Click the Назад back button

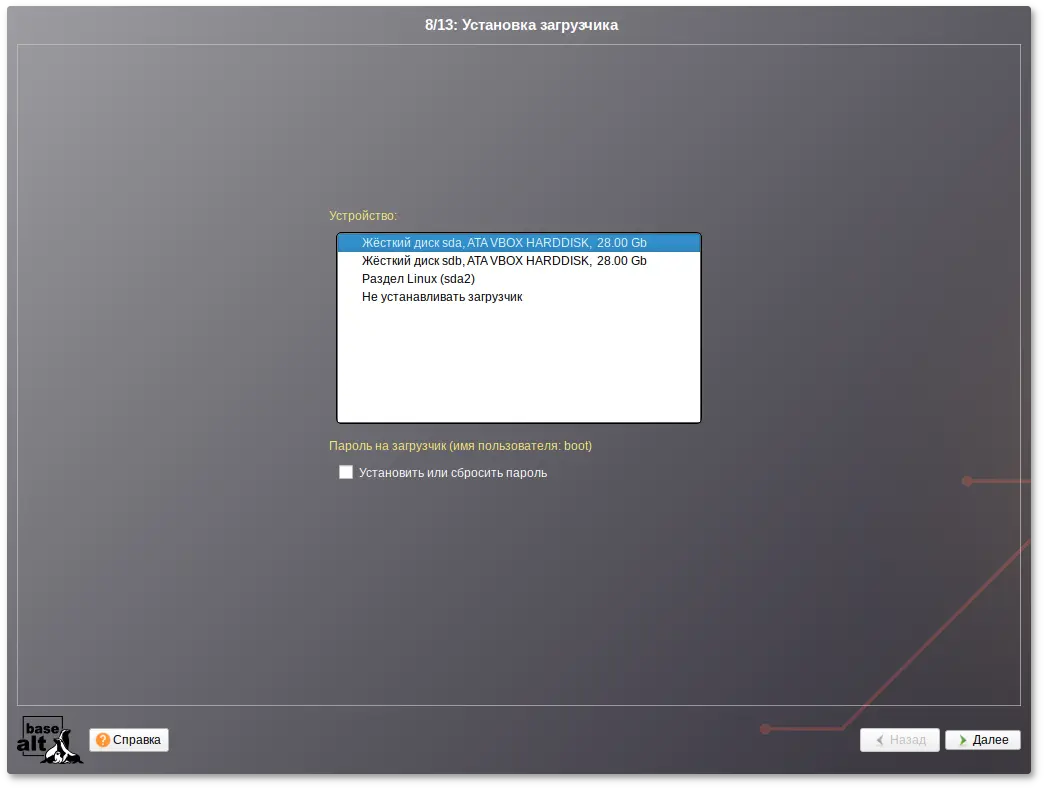900,740
